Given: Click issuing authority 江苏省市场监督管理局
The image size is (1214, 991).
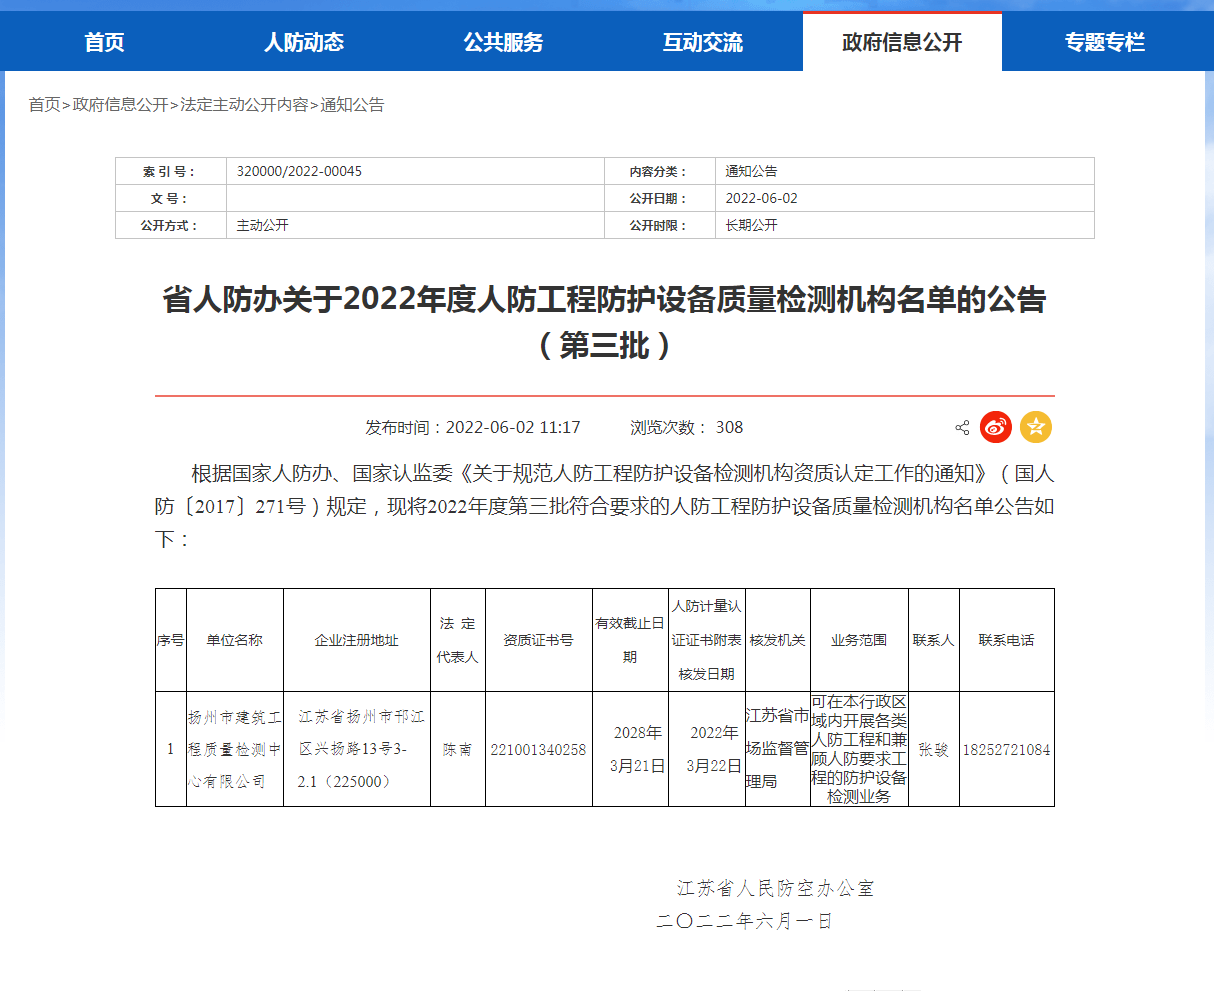Looking at the screenshot, I should (778, 749).
